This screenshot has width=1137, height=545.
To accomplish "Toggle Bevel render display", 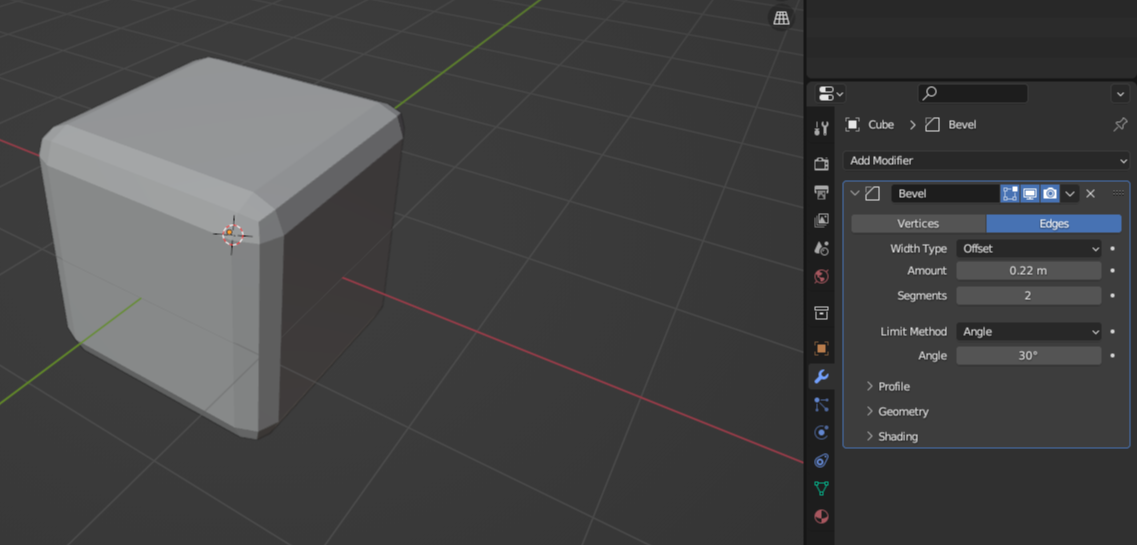I will [1049, 194].
